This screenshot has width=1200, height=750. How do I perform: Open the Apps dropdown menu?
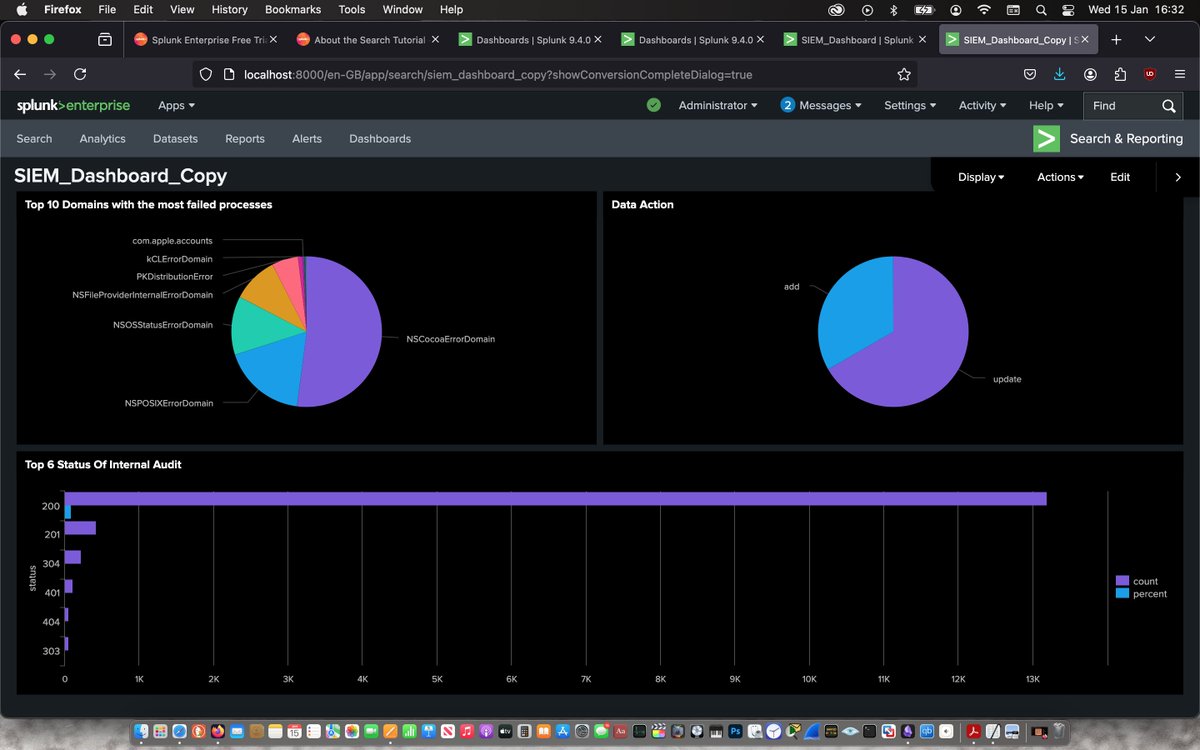point(177,105)
